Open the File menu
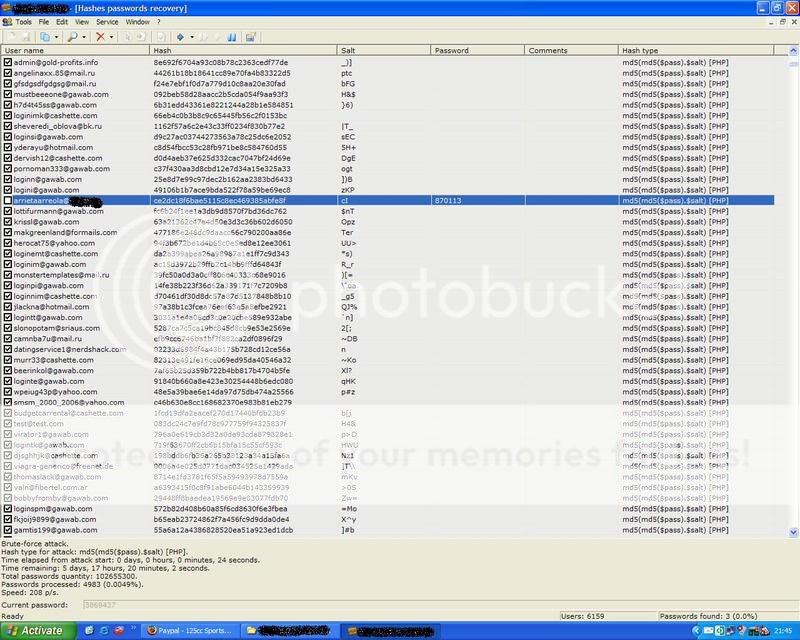Screen dimensions: 800x640 pos(44,22)
